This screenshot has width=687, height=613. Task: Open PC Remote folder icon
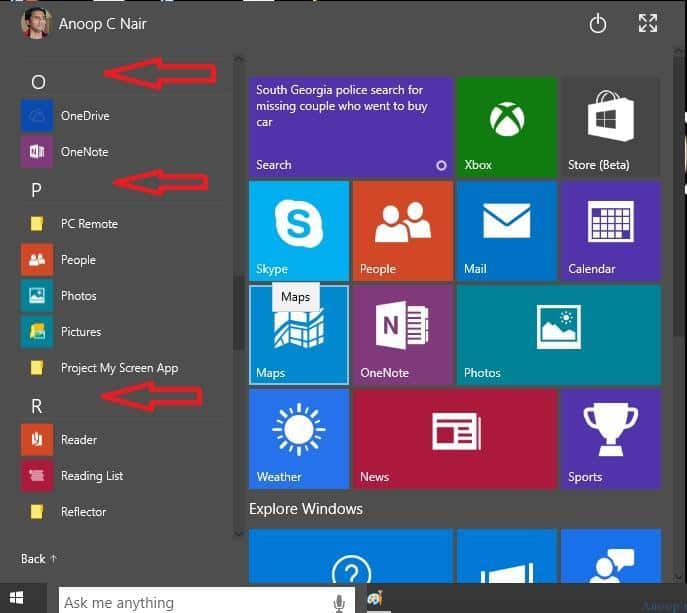tap(37, 223)
